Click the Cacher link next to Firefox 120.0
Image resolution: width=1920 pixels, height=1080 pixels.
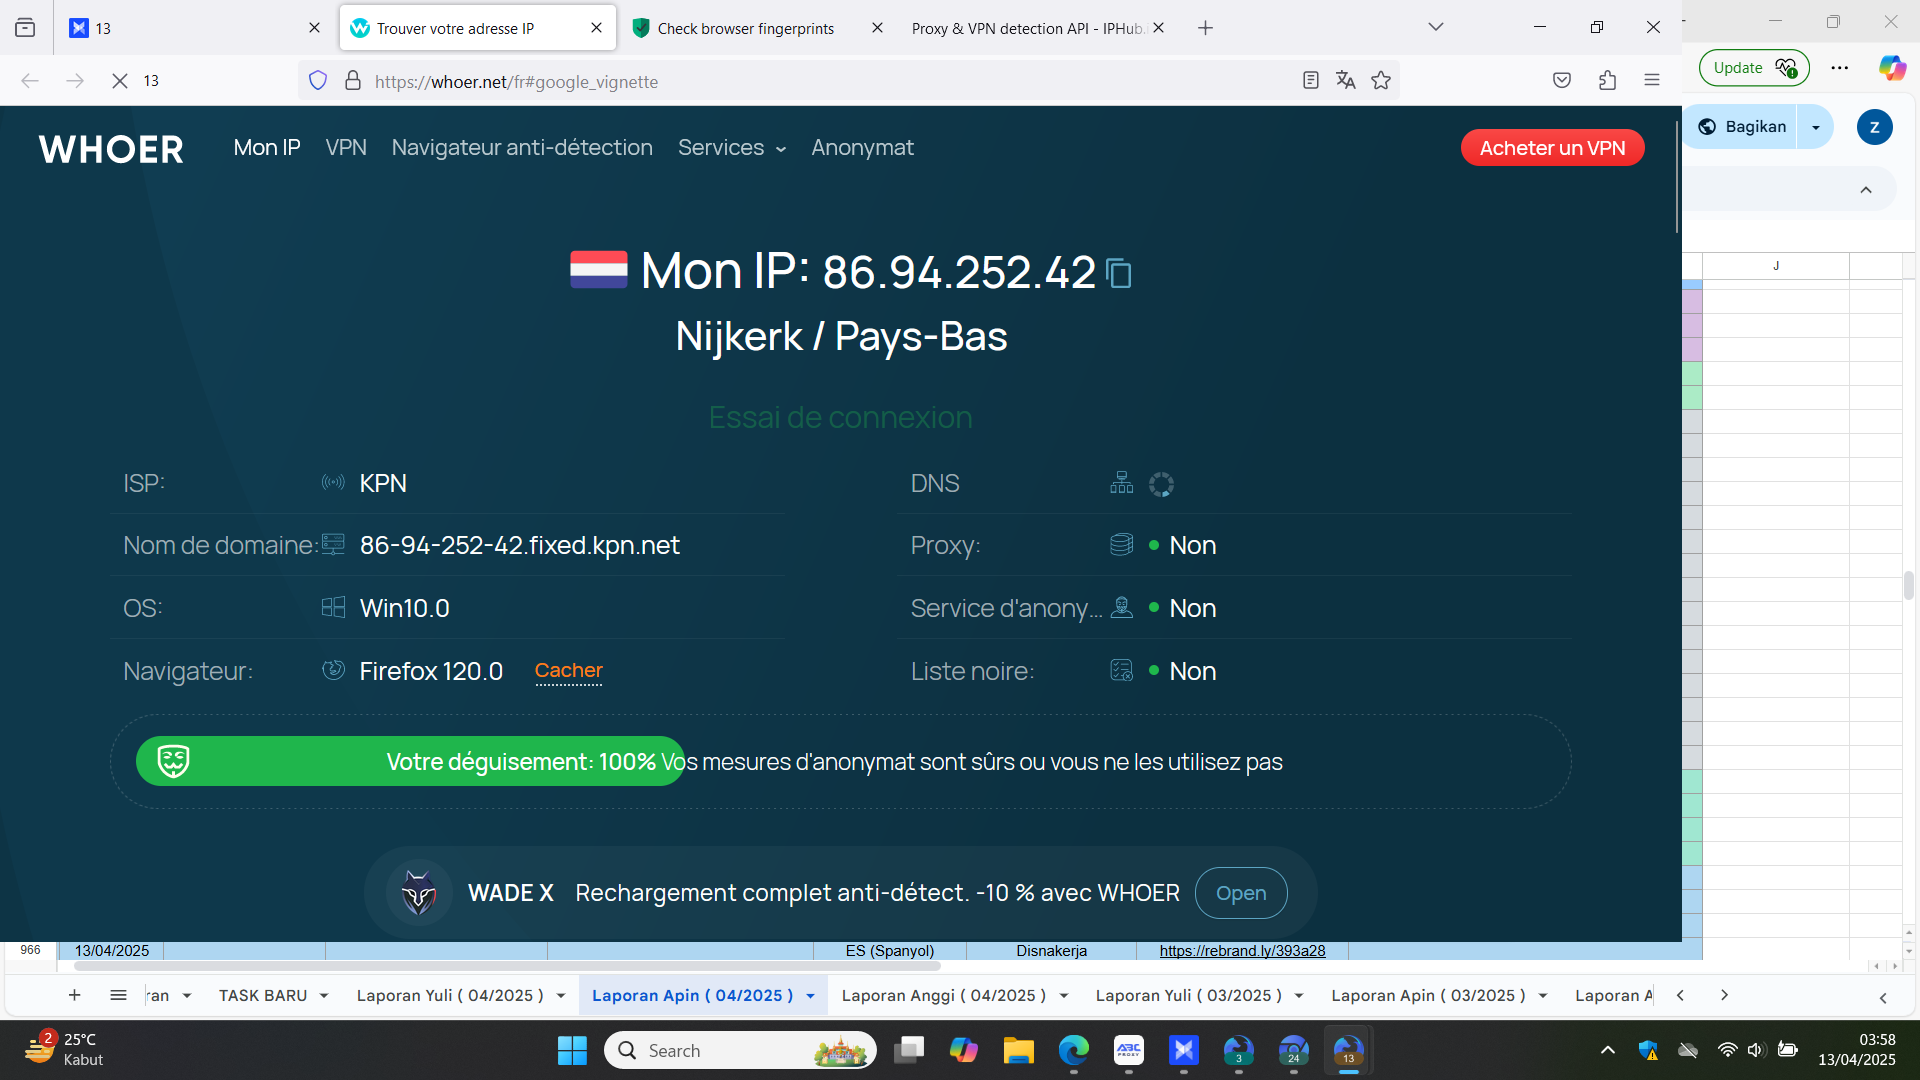pos(569,671)
